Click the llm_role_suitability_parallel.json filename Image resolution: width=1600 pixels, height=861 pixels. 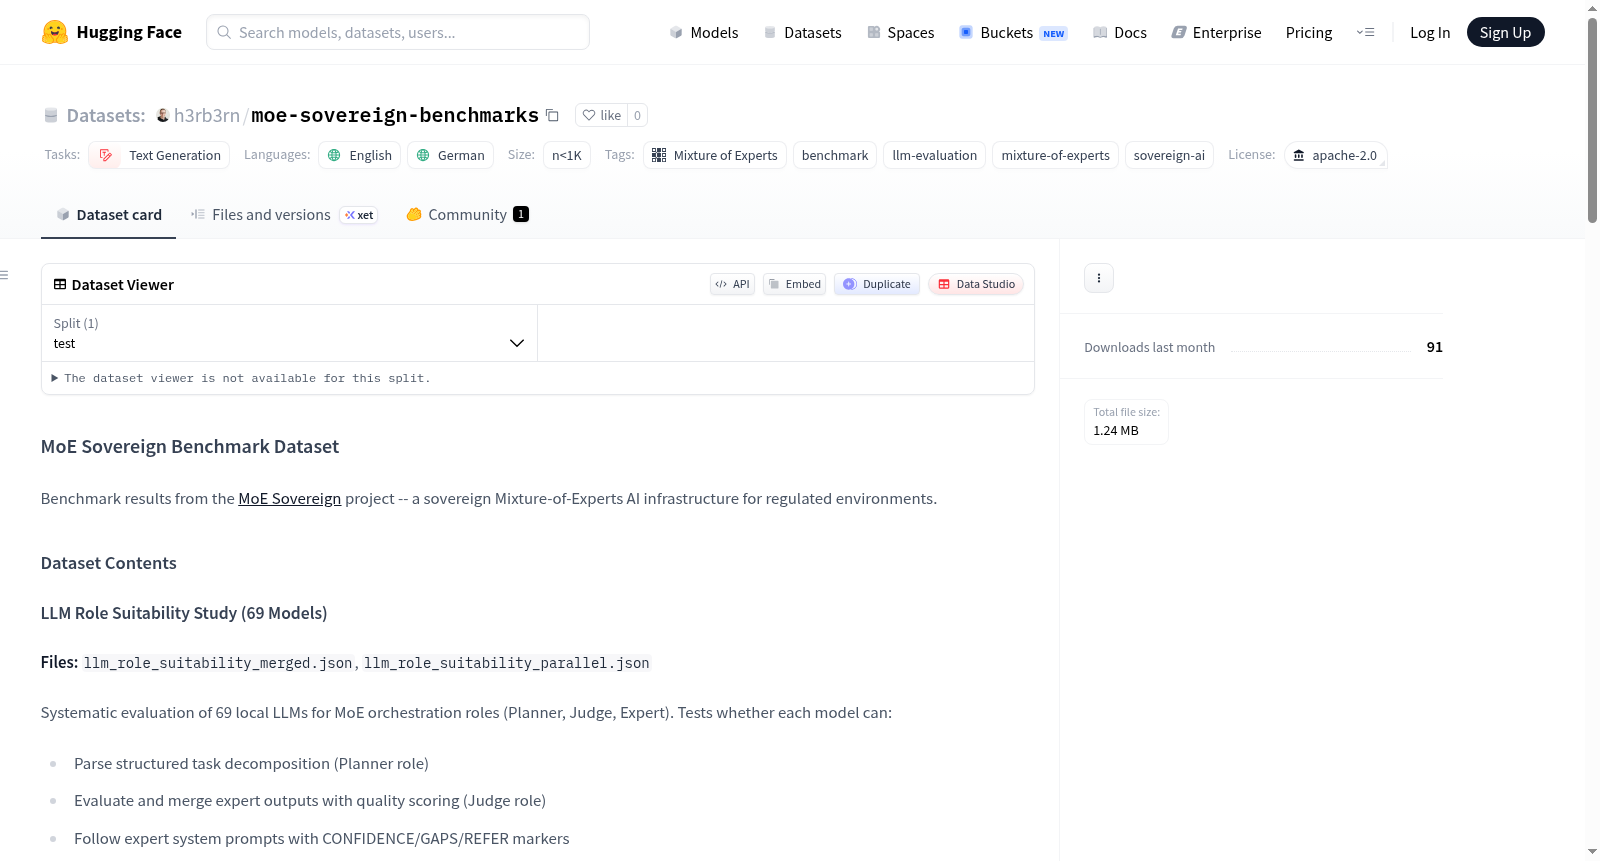click(507, 663)
